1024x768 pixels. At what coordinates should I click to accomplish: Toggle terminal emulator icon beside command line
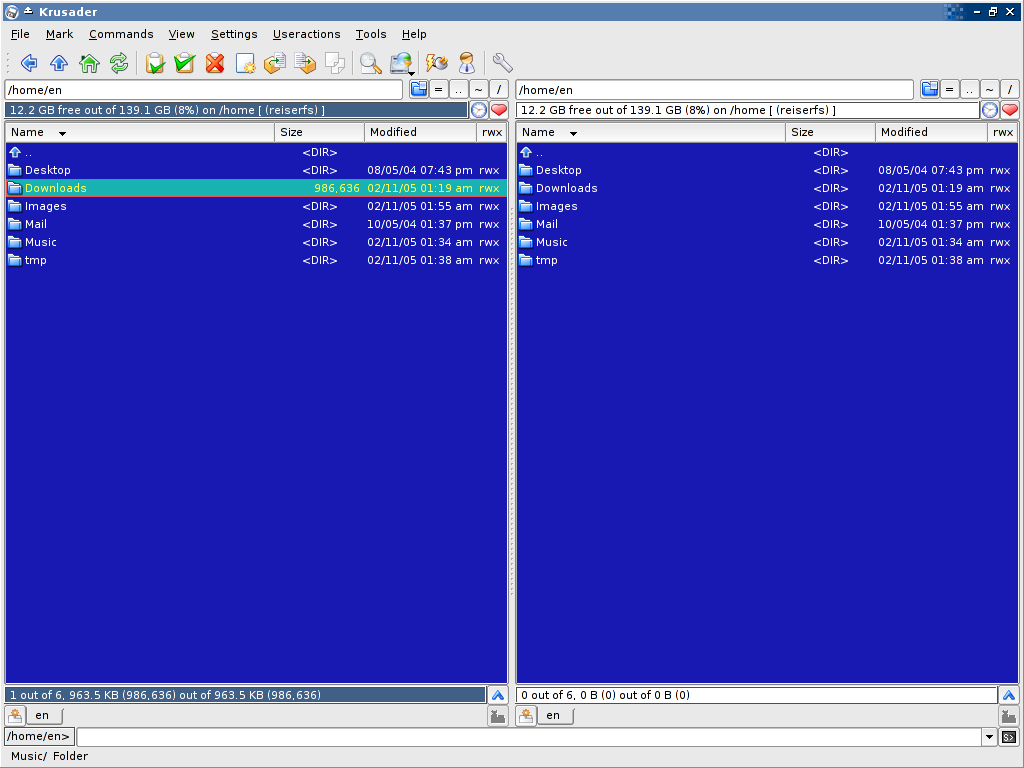1009,737
